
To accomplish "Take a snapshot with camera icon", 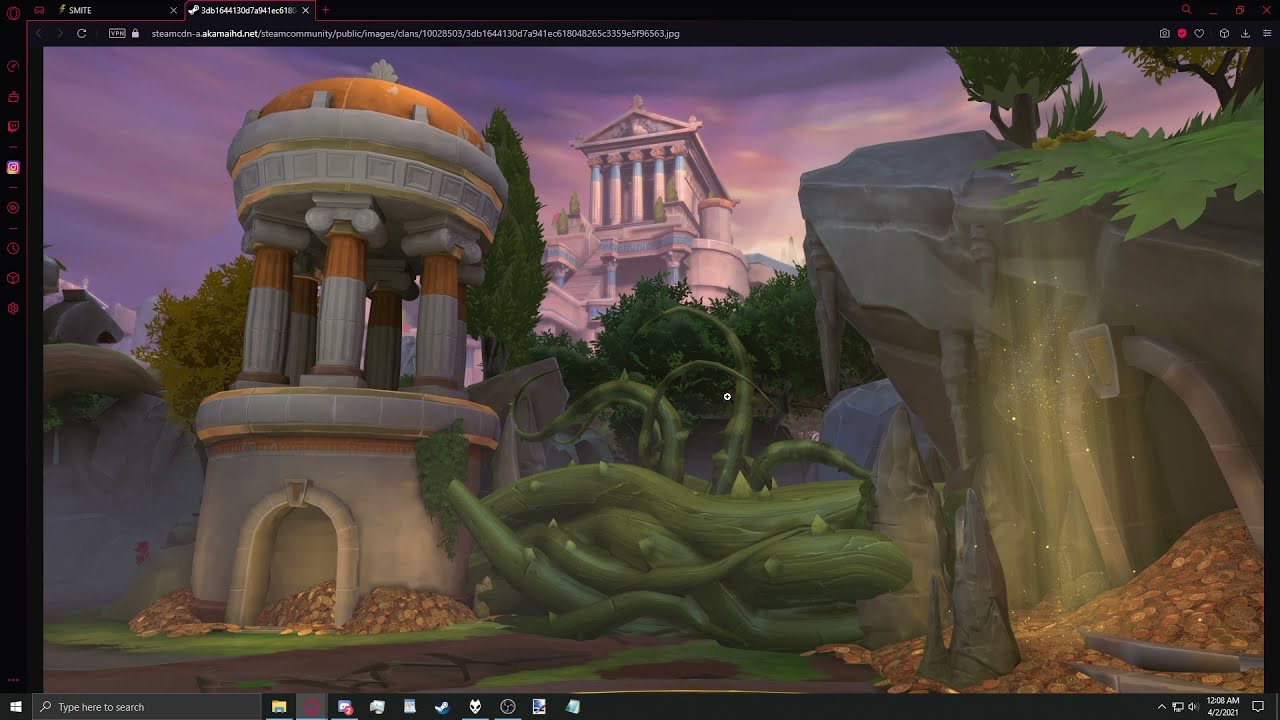I will pos(1164,33).
